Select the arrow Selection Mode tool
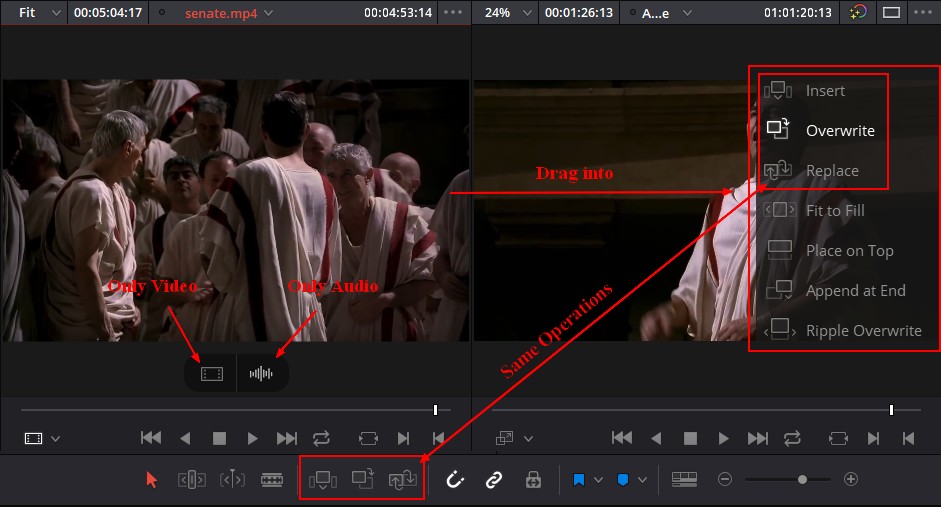This screenshot has height=507, width=941. [x=152, y=480]
